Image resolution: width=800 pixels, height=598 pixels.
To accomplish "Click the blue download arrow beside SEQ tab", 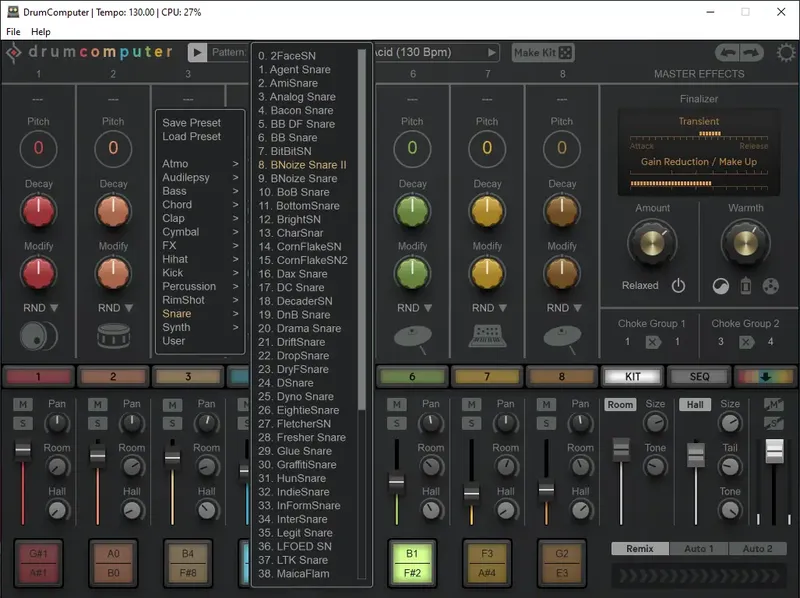I will point(765,376).
